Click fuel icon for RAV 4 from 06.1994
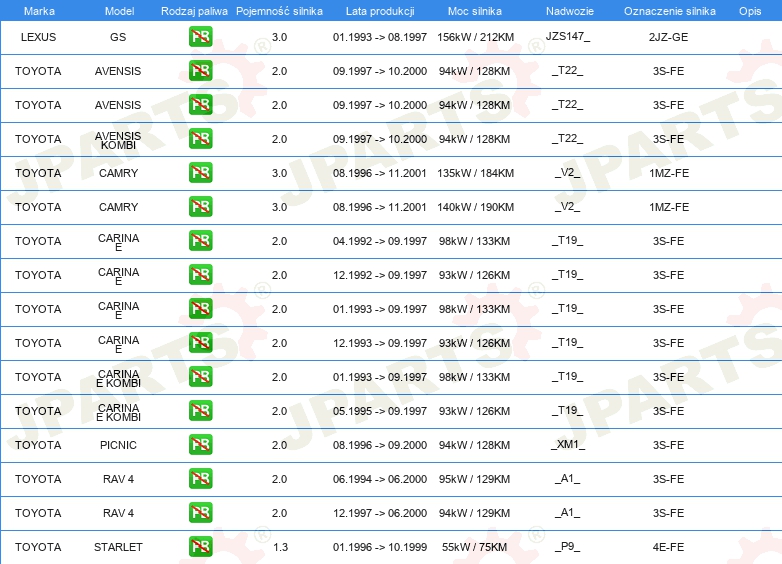This screenshot has width=782, height=564. click(200, 478)
